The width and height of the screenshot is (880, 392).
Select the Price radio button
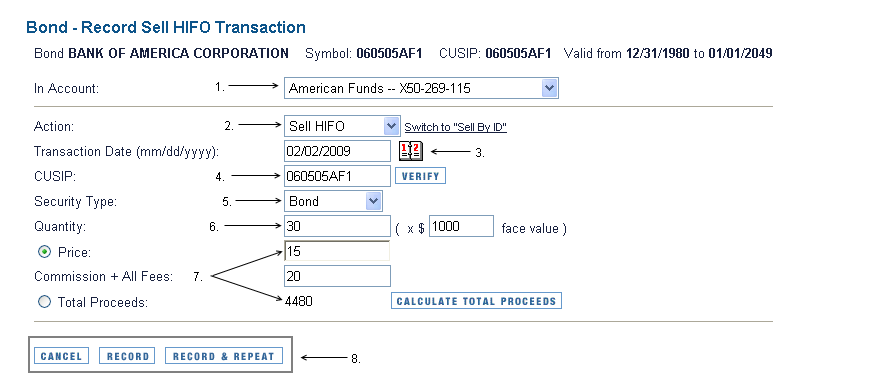(x=44, y=252)
